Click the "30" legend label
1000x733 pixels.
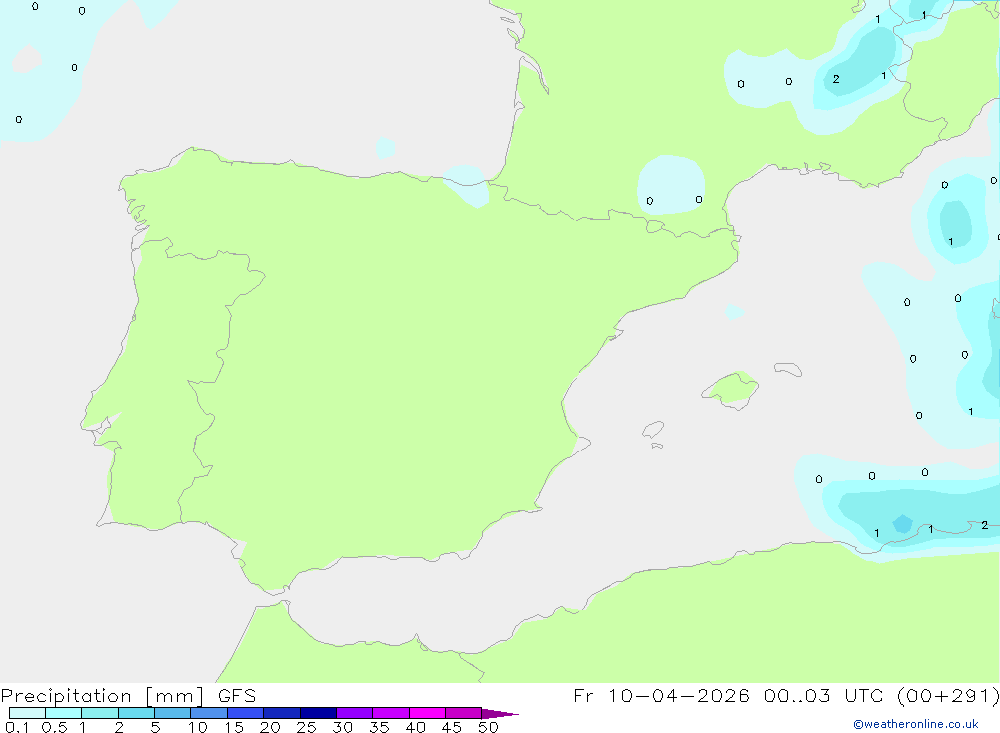pyautogui.click(x=342, y=727)
